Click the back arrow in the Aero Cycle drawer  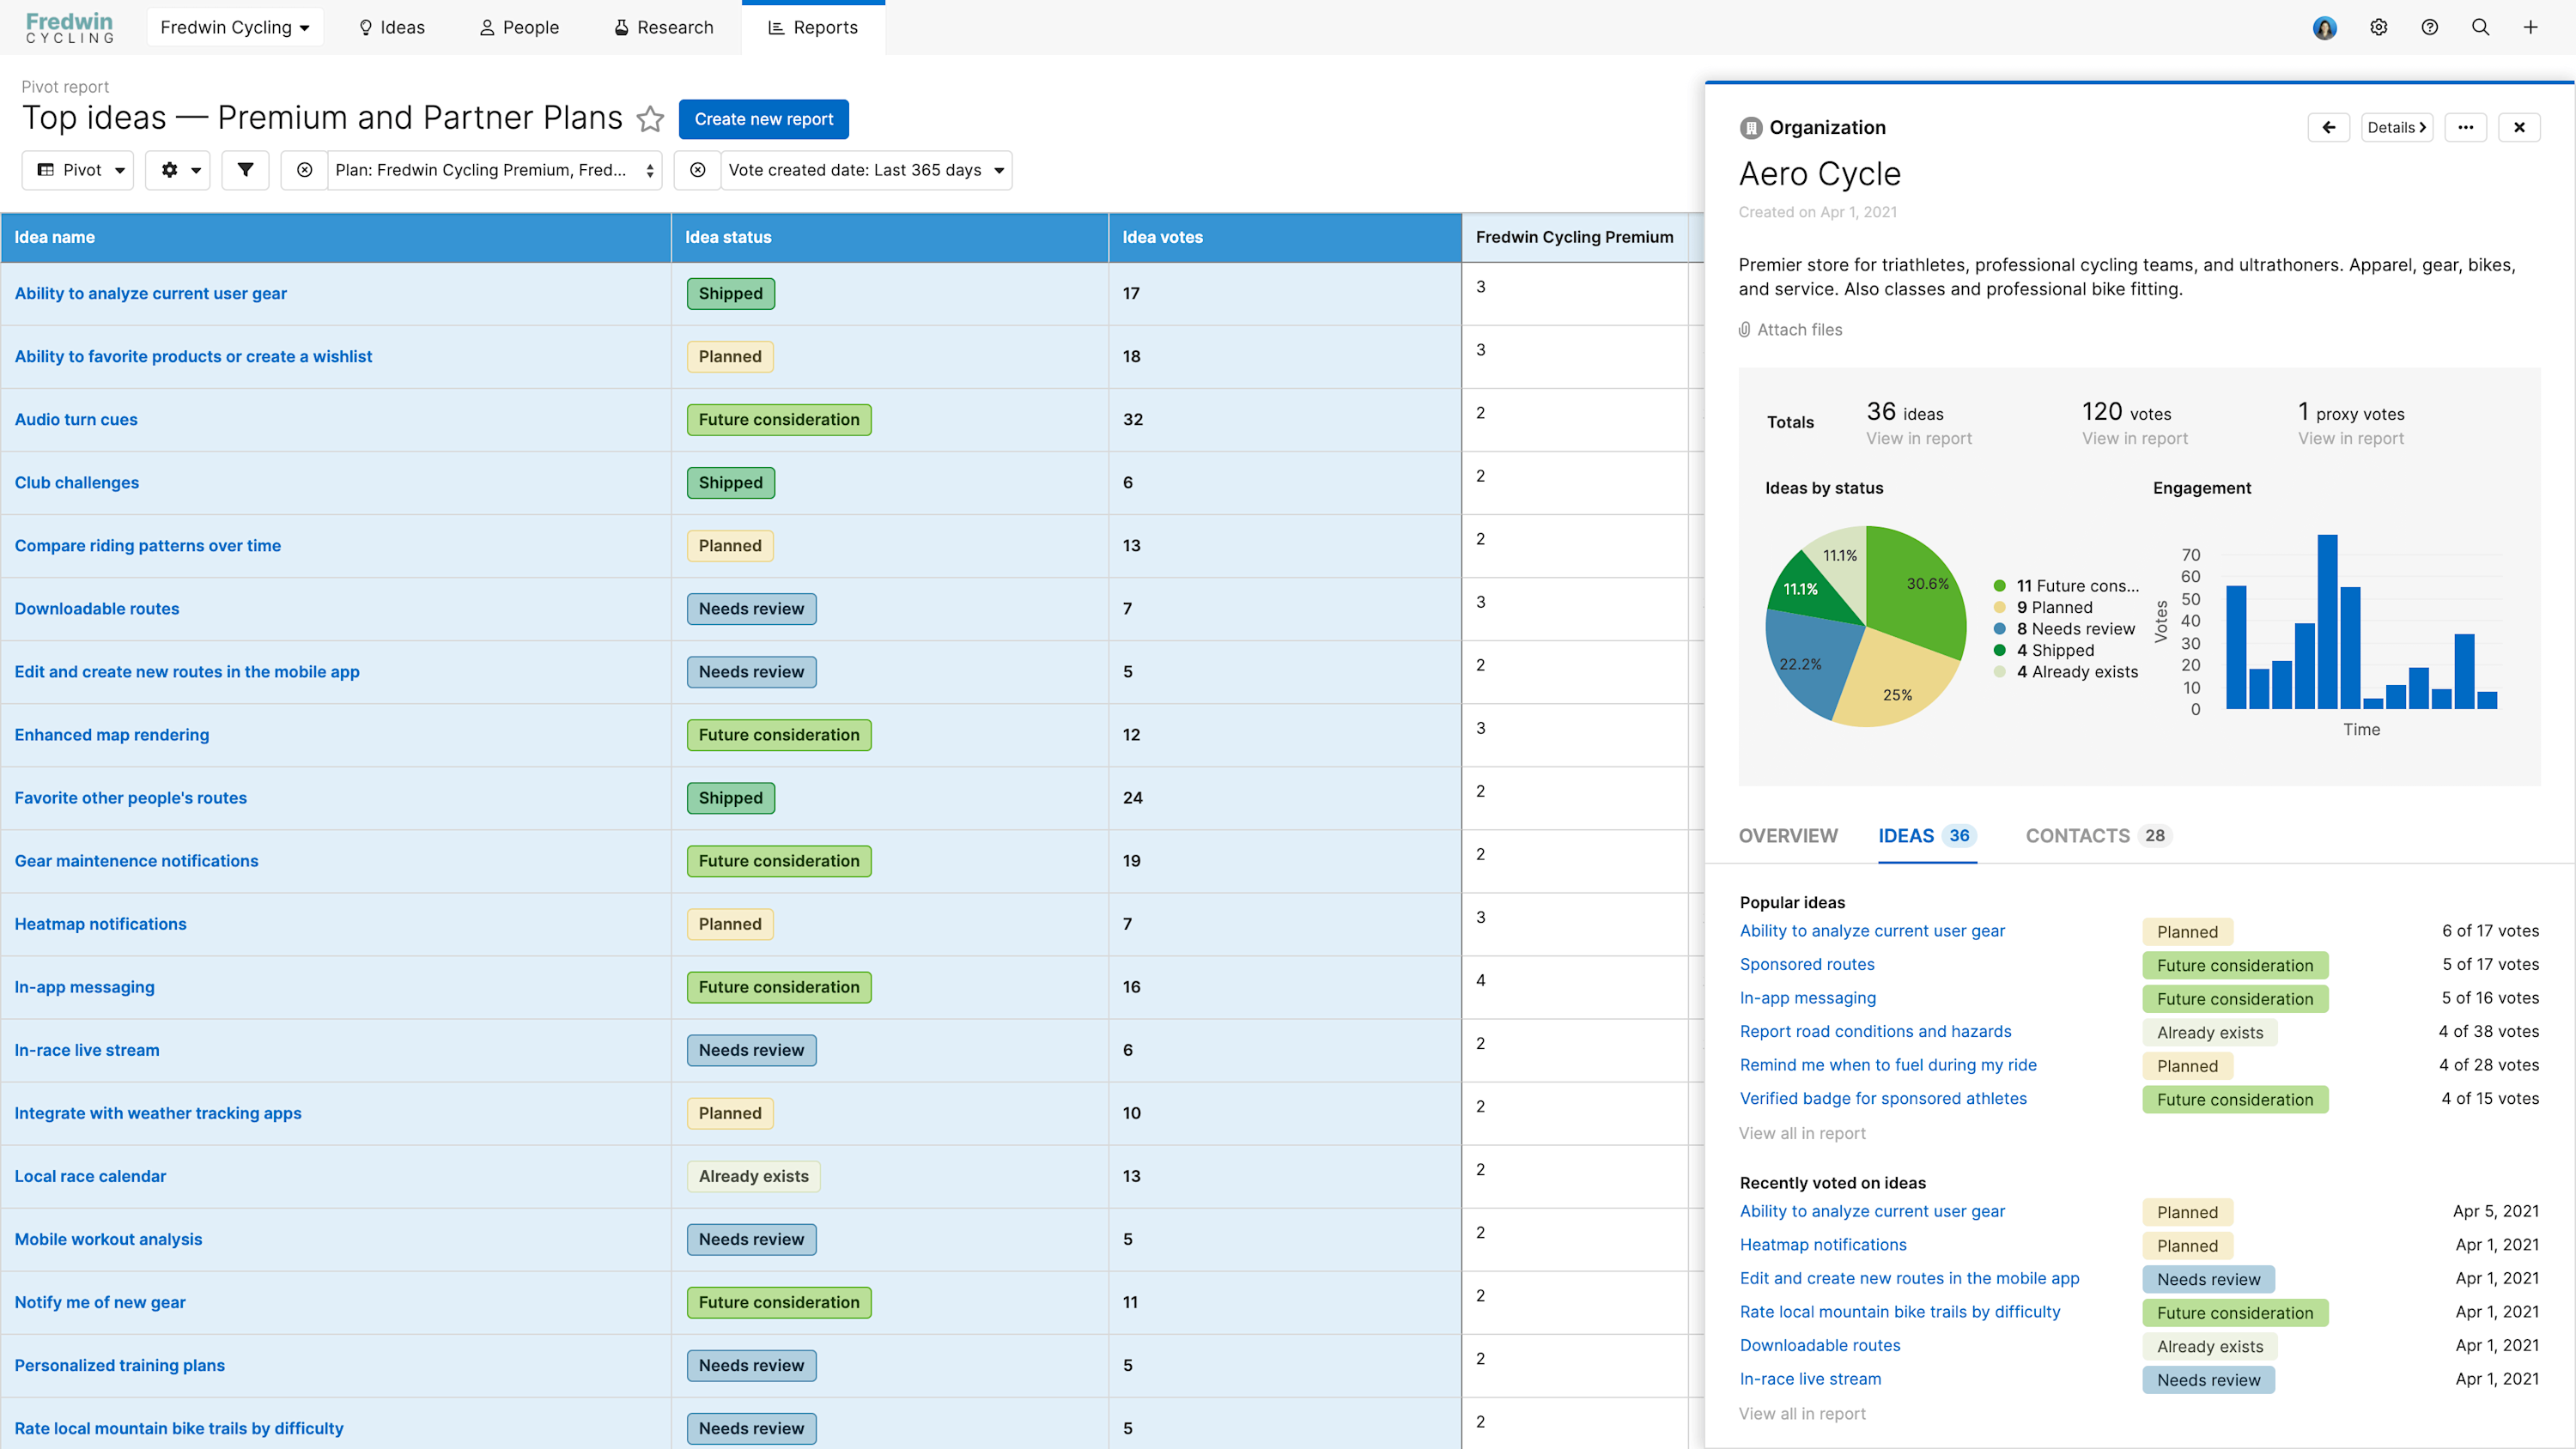pos(2329,127)
